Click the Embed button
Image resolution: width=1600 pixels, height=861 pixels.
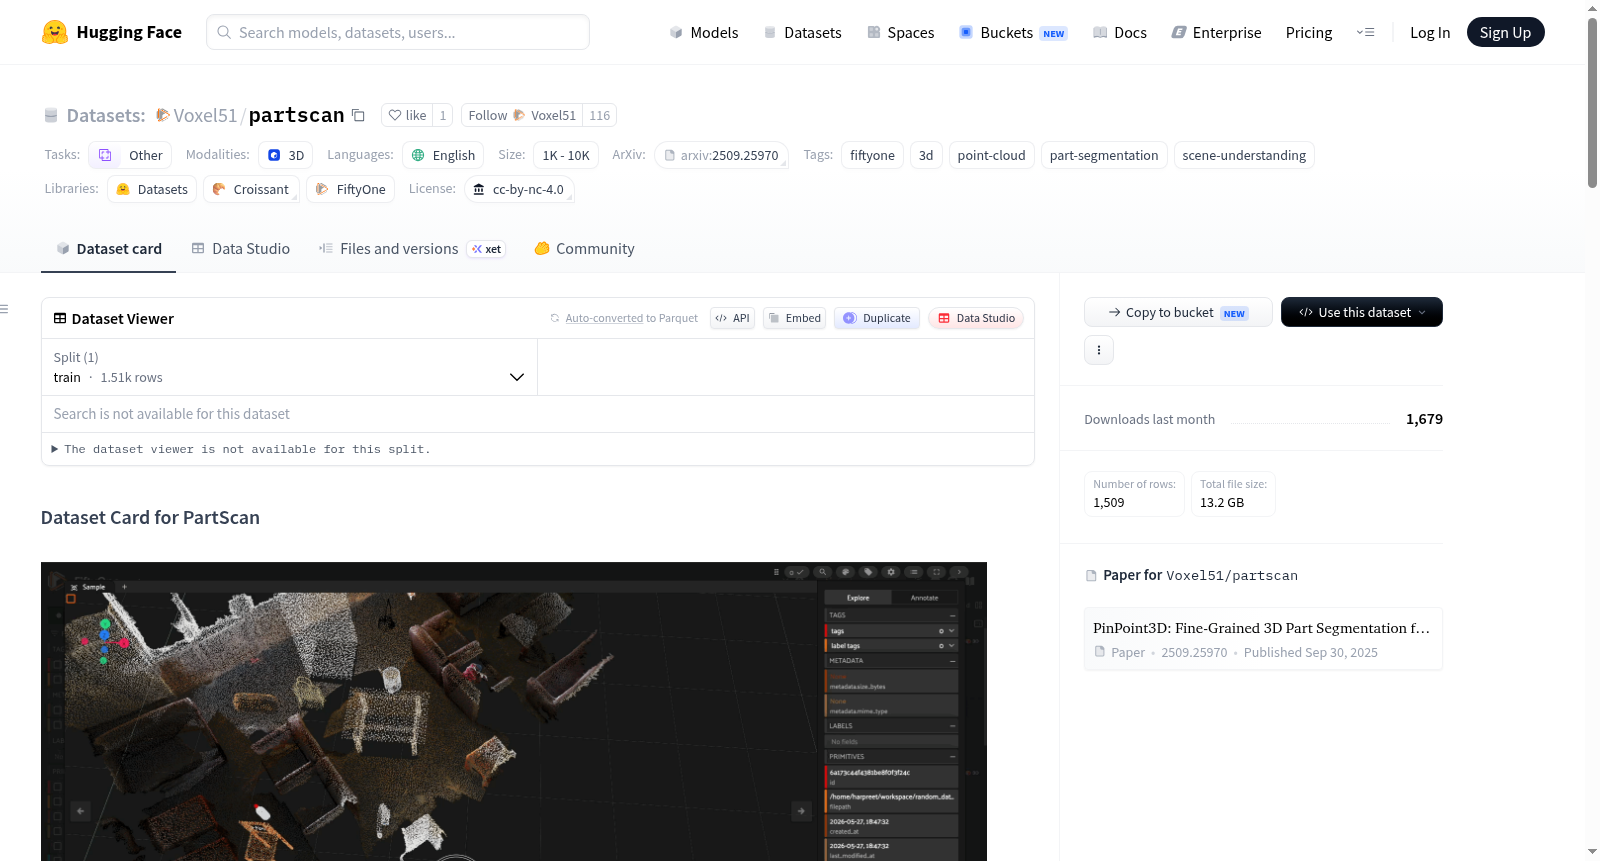[794, 318]
